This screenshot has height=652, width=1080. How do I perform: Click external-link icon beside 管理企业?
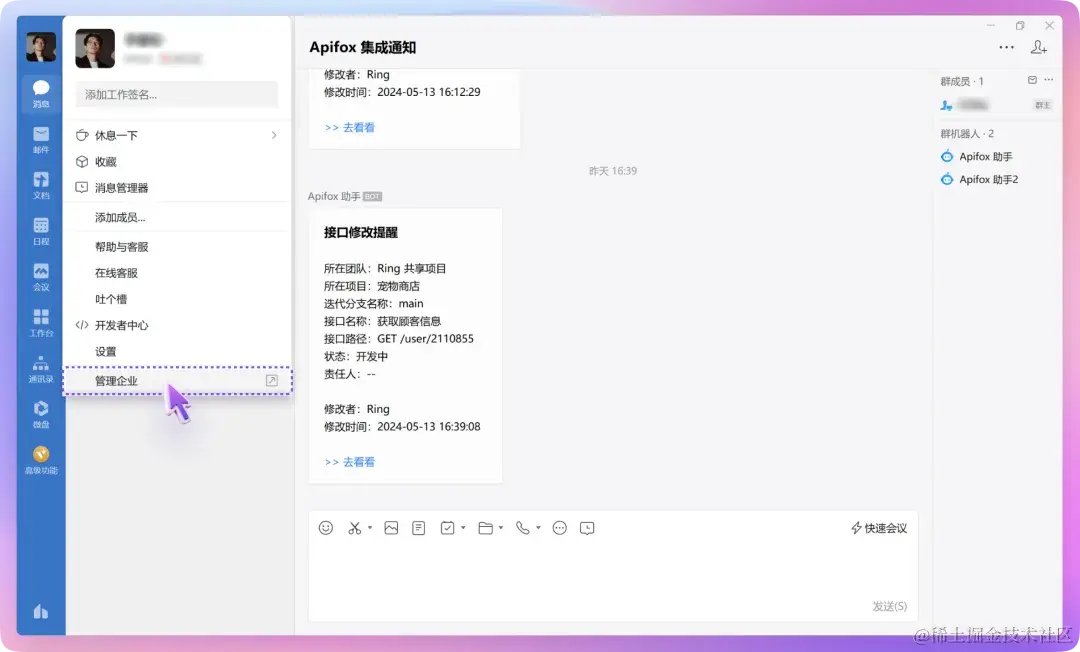[x=272, y=381]
